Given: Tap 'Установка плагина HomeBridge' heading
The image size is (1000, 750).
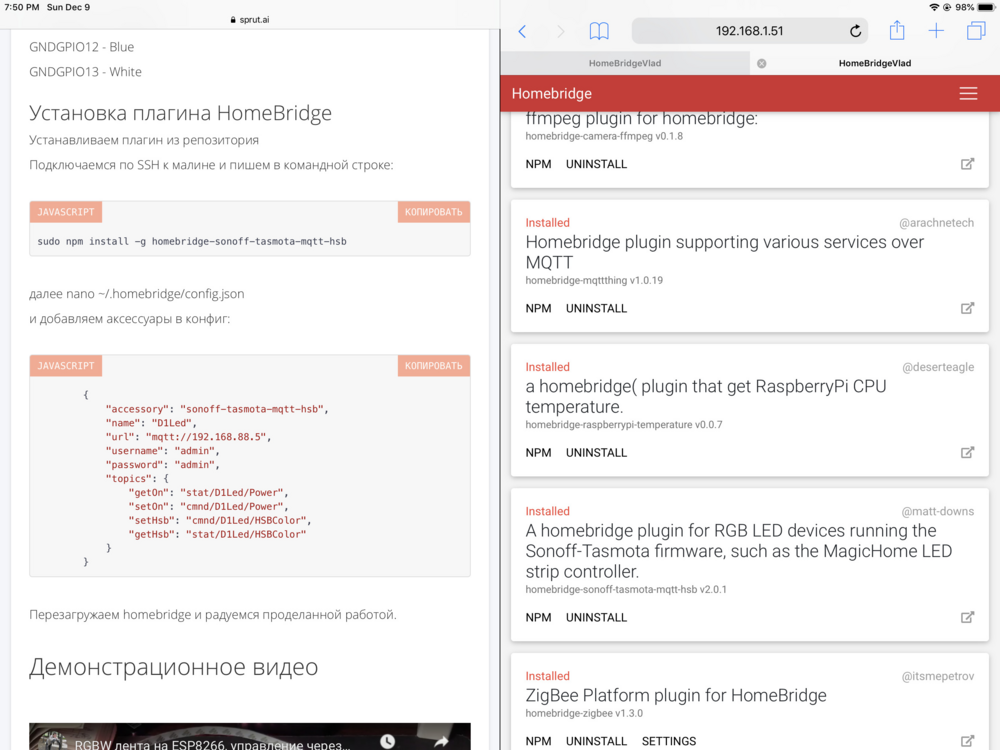Looking at the screenshot, I should pyautogui.click(x=180, y=113).
